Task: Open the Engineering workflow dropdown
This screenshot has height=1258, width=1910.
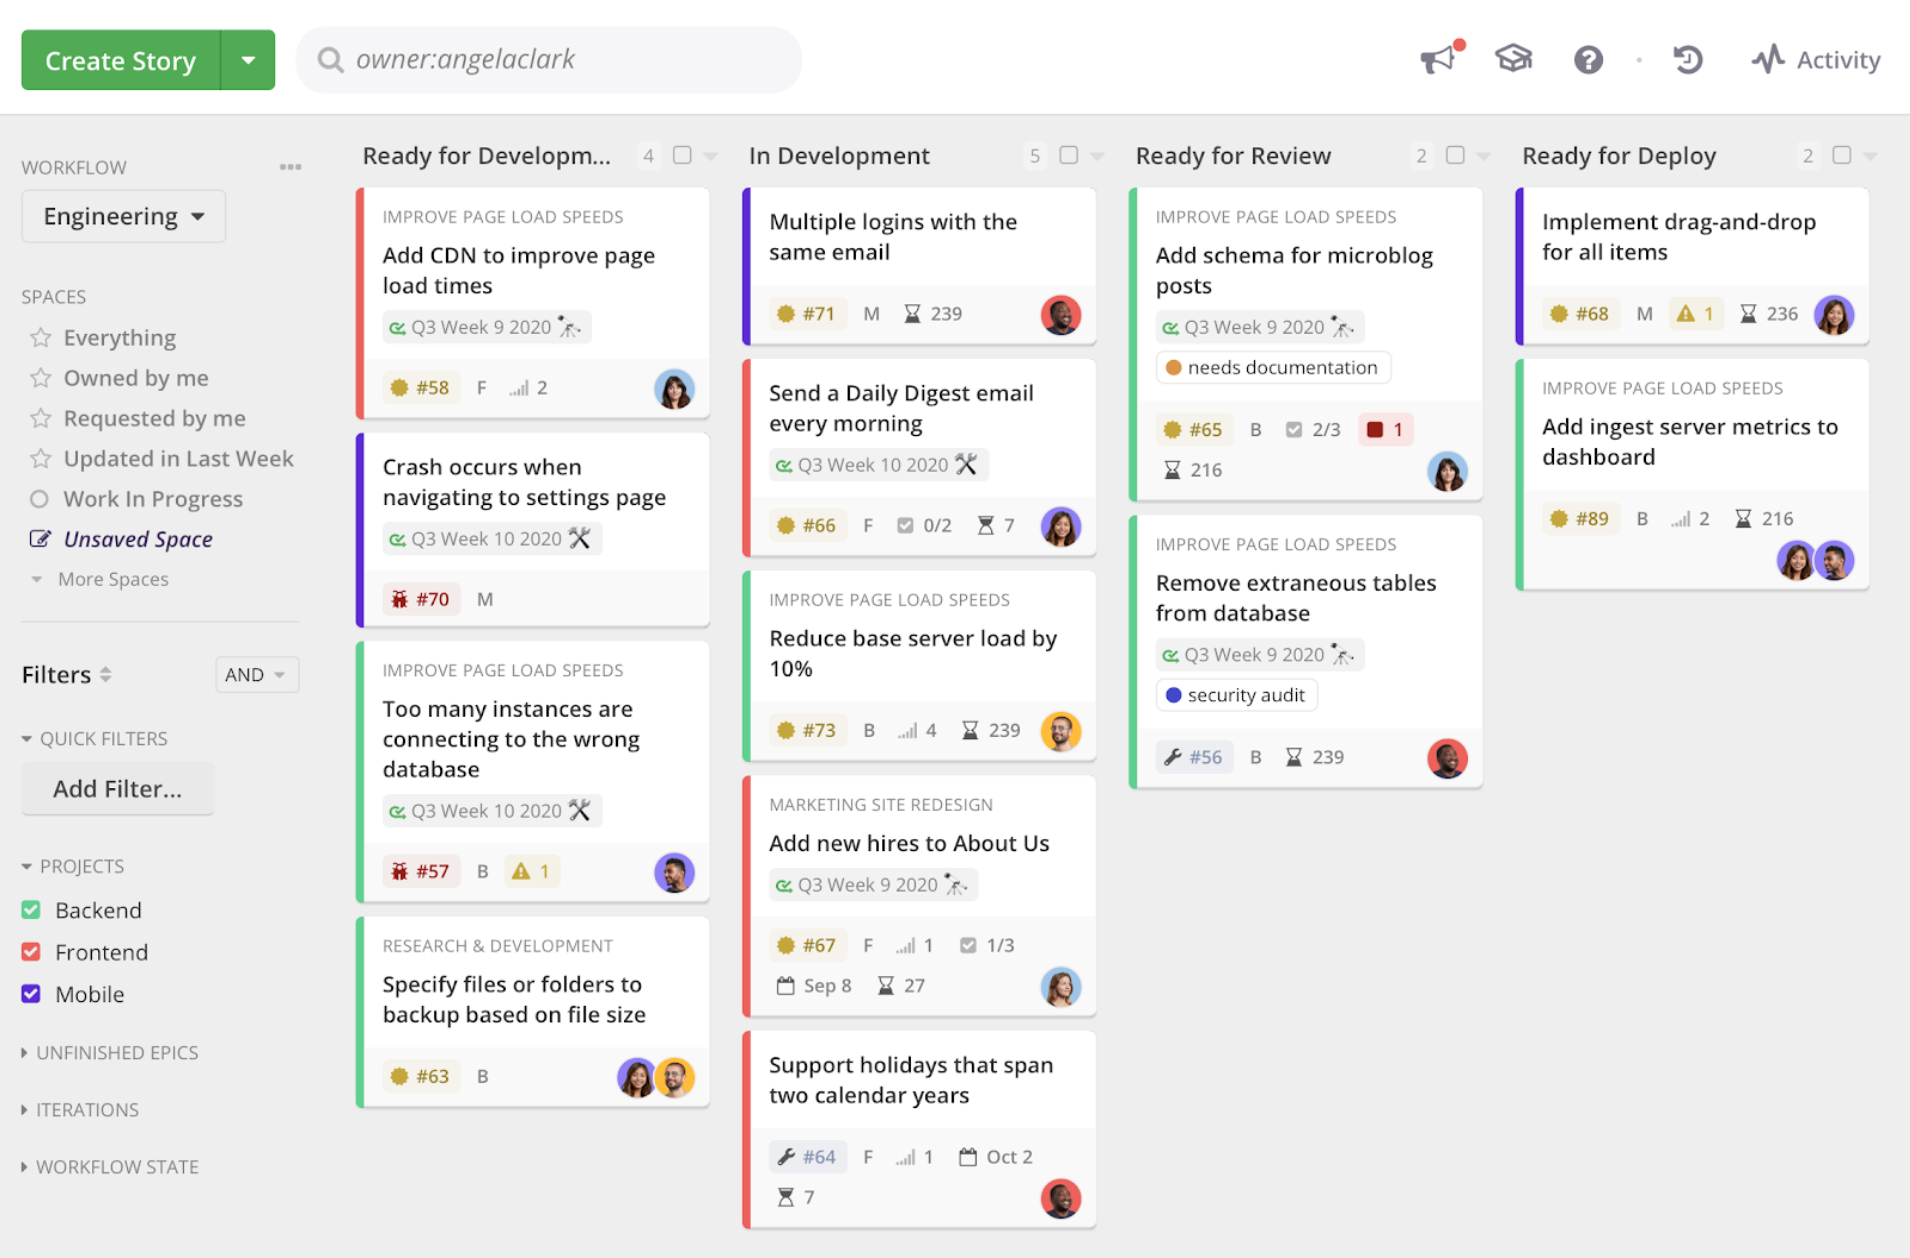Action: 124,216
